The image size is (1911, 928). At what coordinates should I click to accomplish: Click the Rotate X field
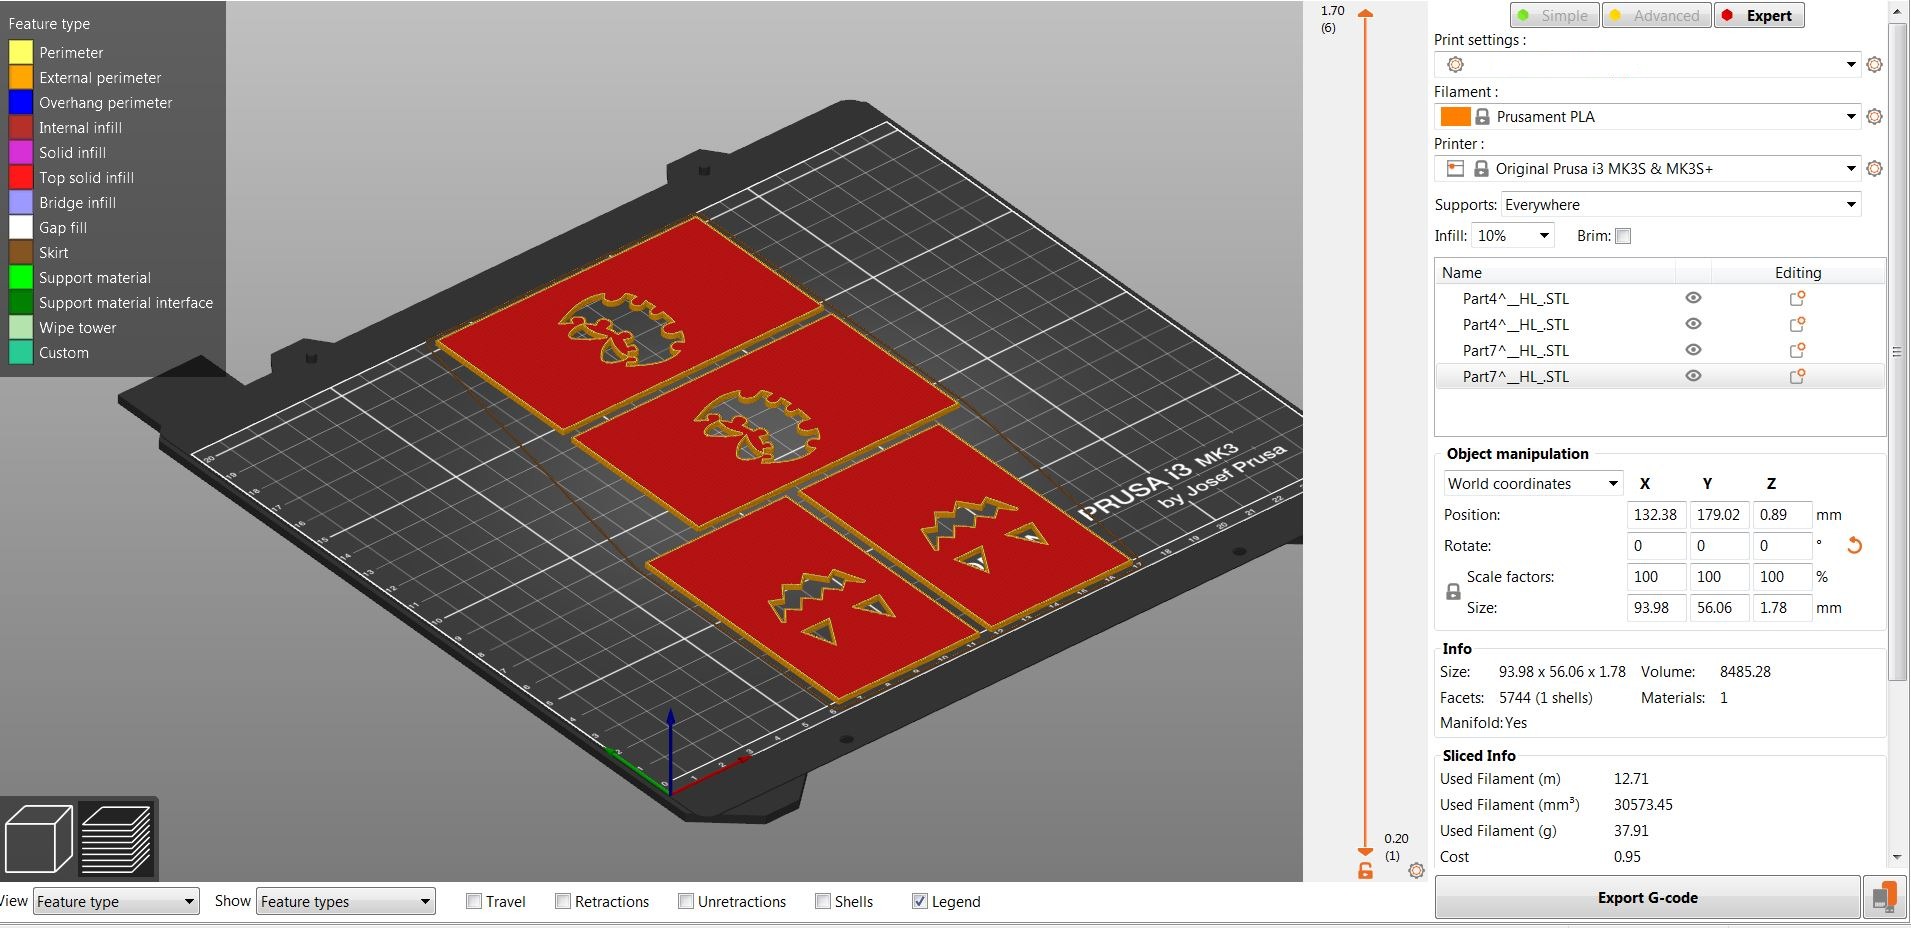(1656, 546)
